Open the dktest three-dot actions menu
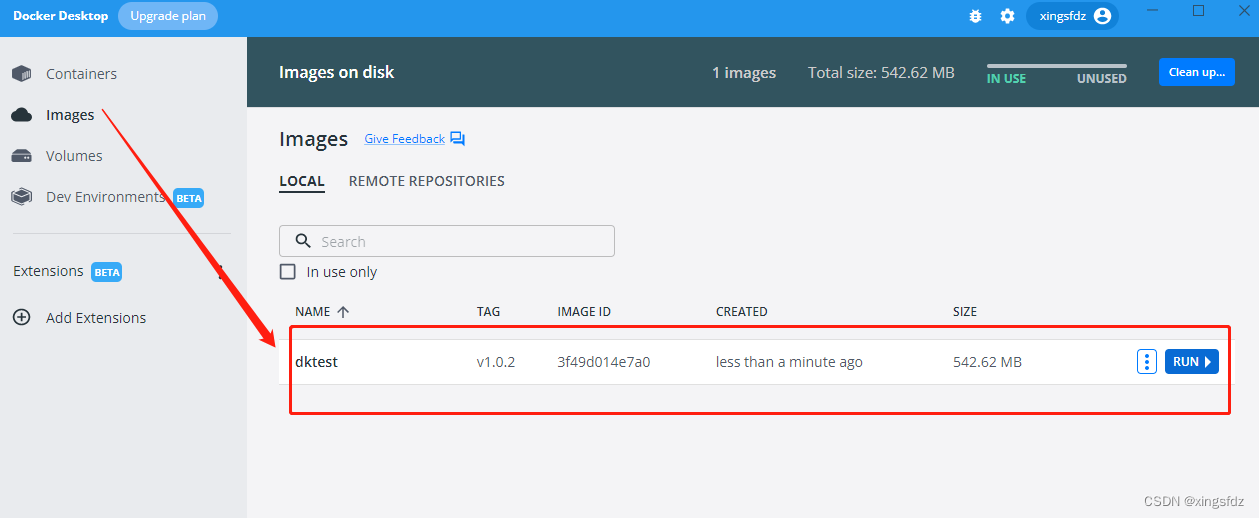This screenshot has height=518, width=1259. pos(1147,361)
